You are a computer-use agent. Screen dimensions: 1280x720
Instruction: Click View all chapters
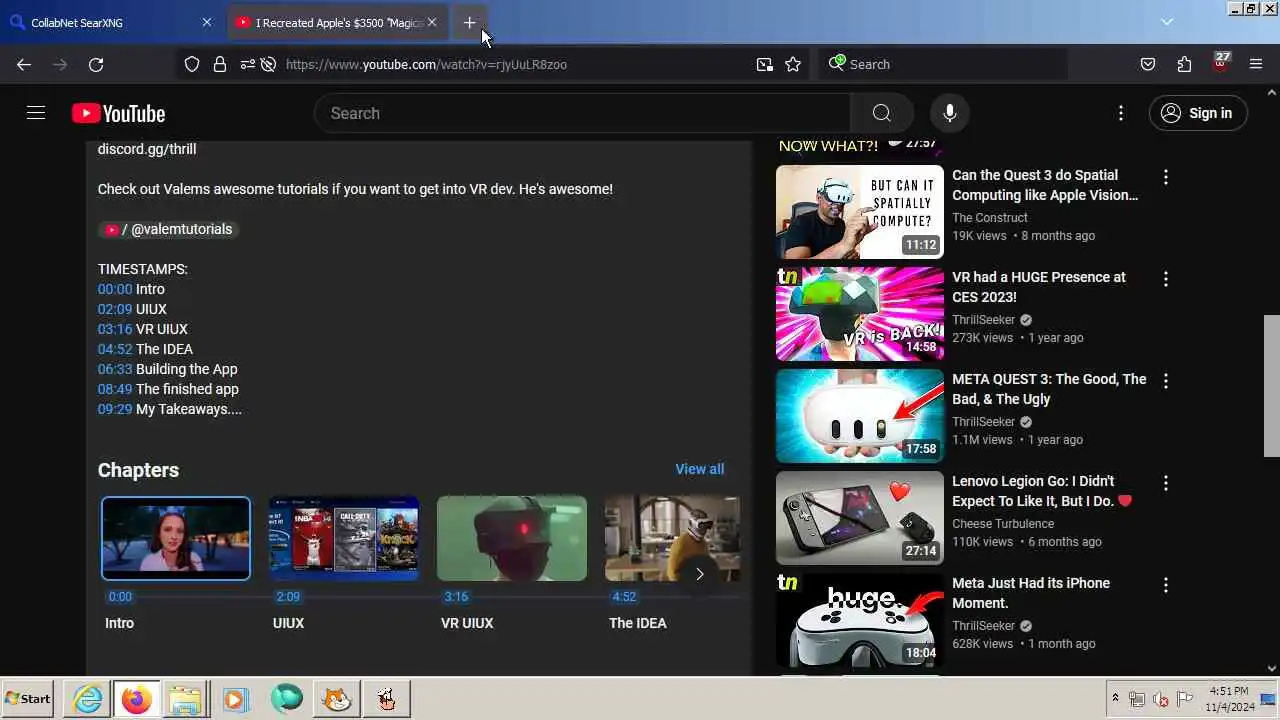(699, 469)
